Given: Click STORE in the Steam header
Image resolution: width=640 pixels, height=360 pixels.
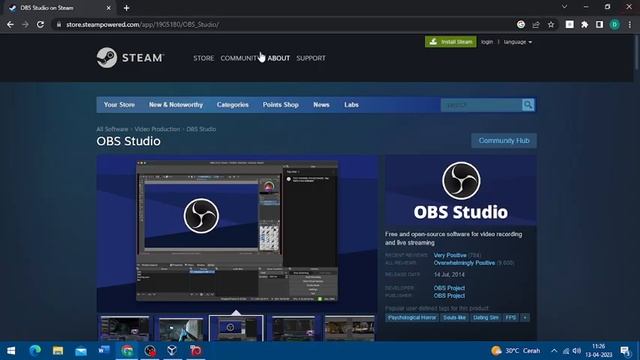Looking at the screenshot, I should 204,58.
